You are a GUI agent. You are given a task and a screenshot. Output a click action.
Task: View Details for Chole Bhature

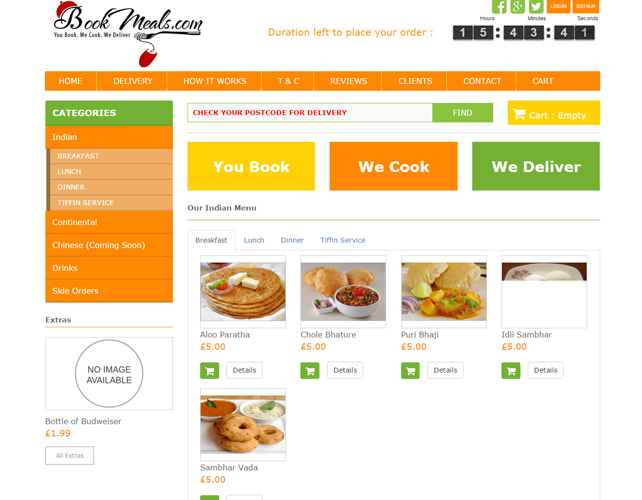click(x=345, y=370)
